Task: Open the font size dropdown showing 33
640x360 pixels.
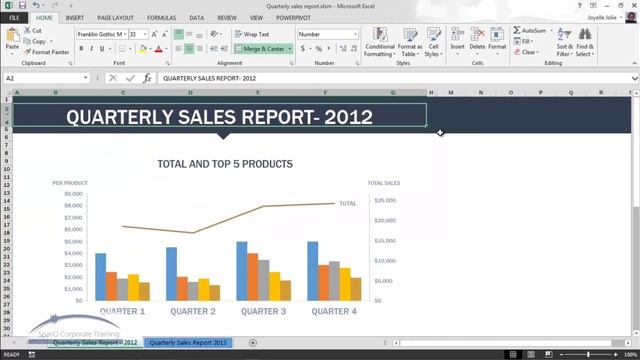Action: 145,34
